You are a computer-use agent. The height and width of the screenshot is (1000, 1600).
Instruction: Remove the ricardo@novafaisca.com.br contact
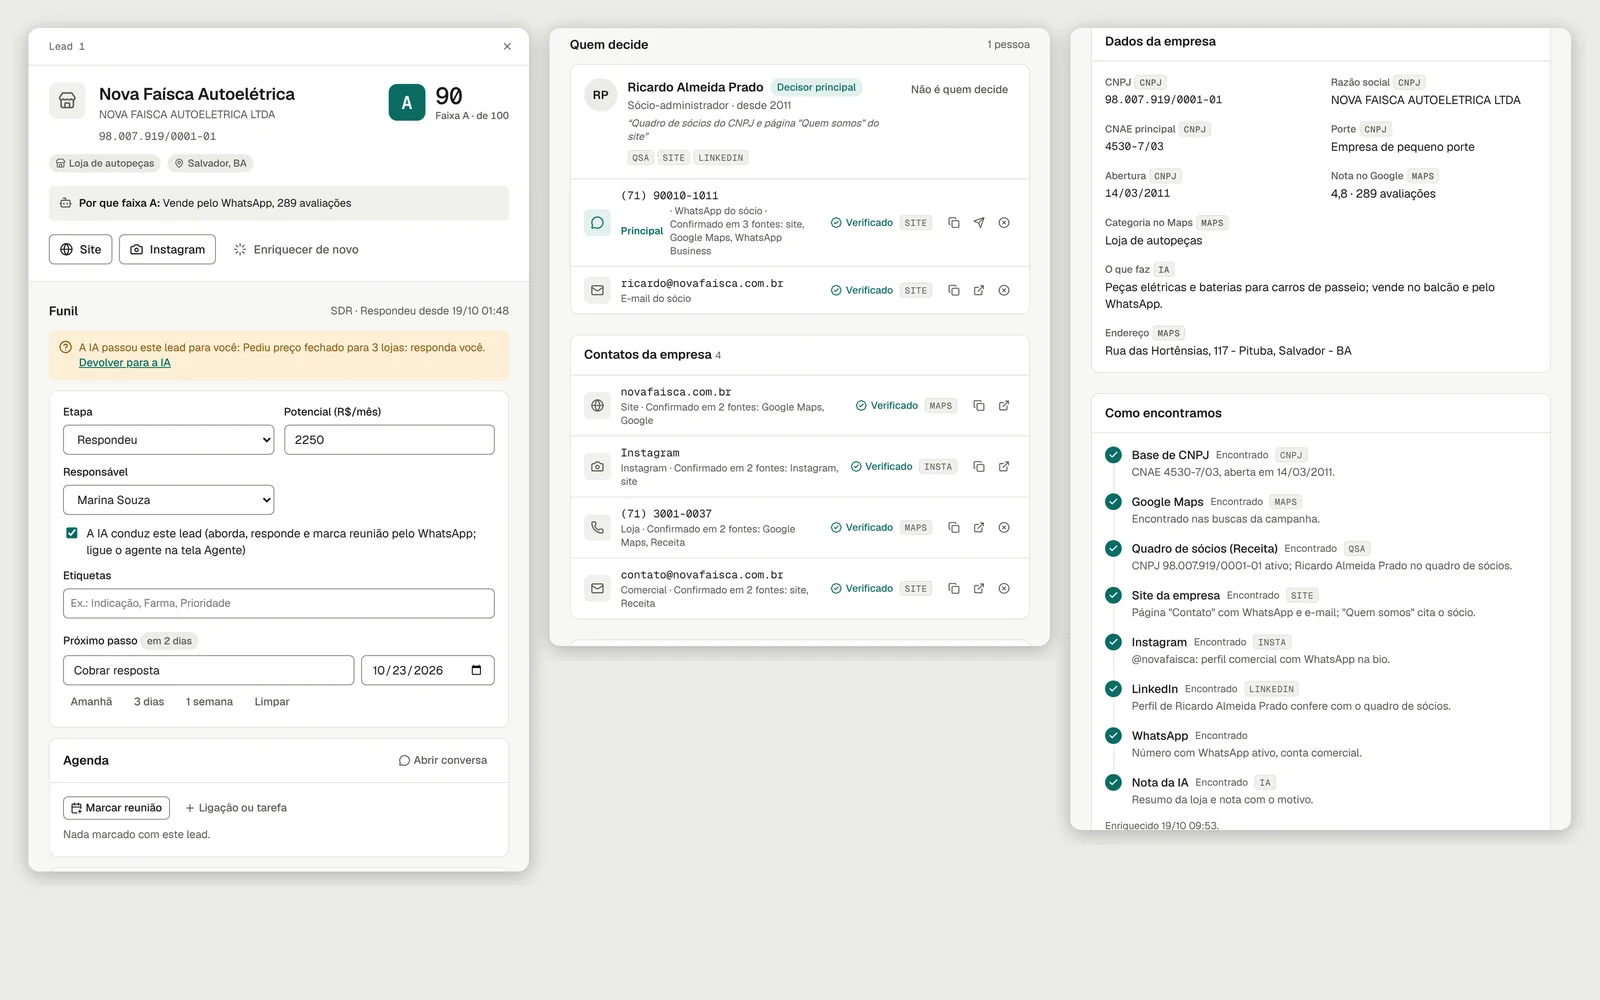point(1004,290)
